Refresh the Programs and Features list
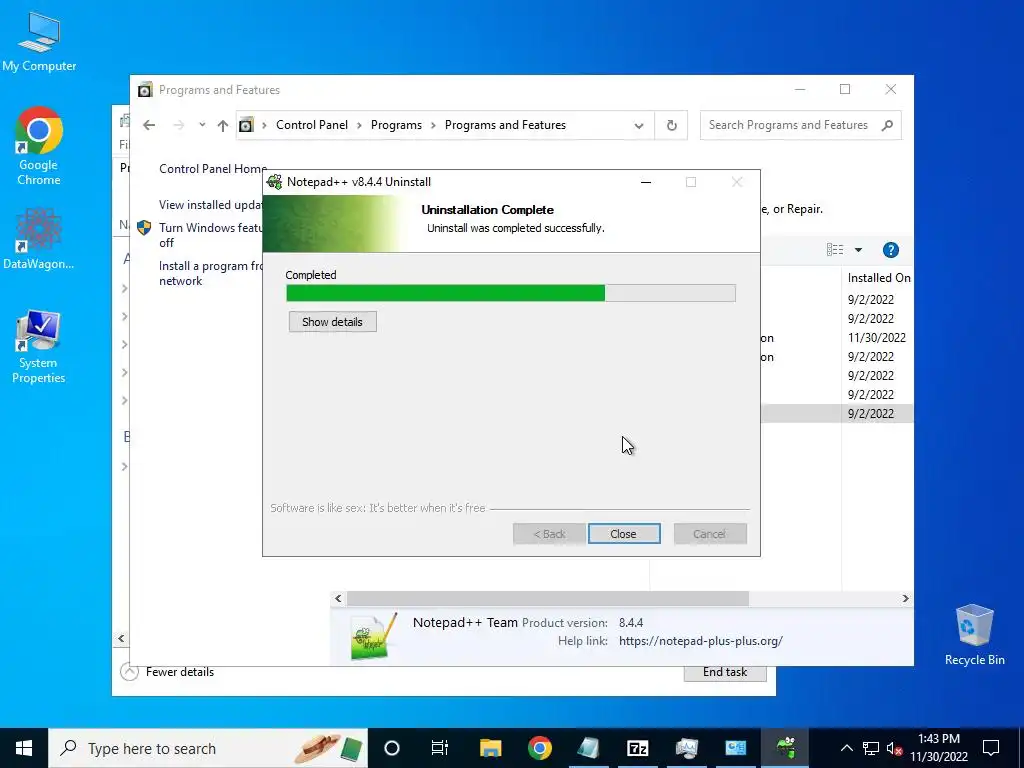Image resolution: width=1024 pixels, height=768 pixels. (671, 125)
